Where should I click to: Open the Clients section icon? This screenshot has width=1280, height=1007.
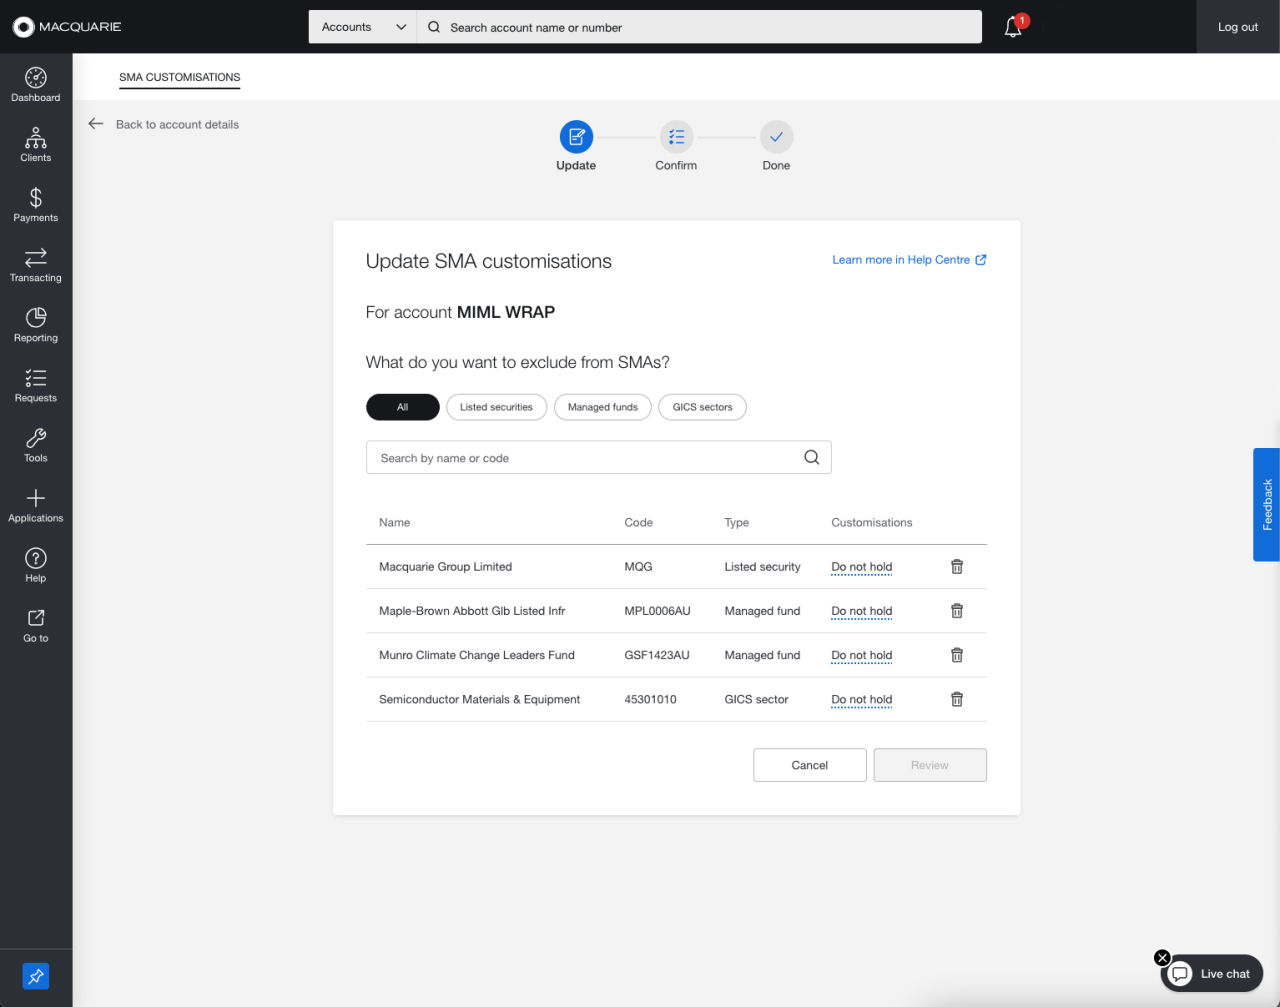36,138
